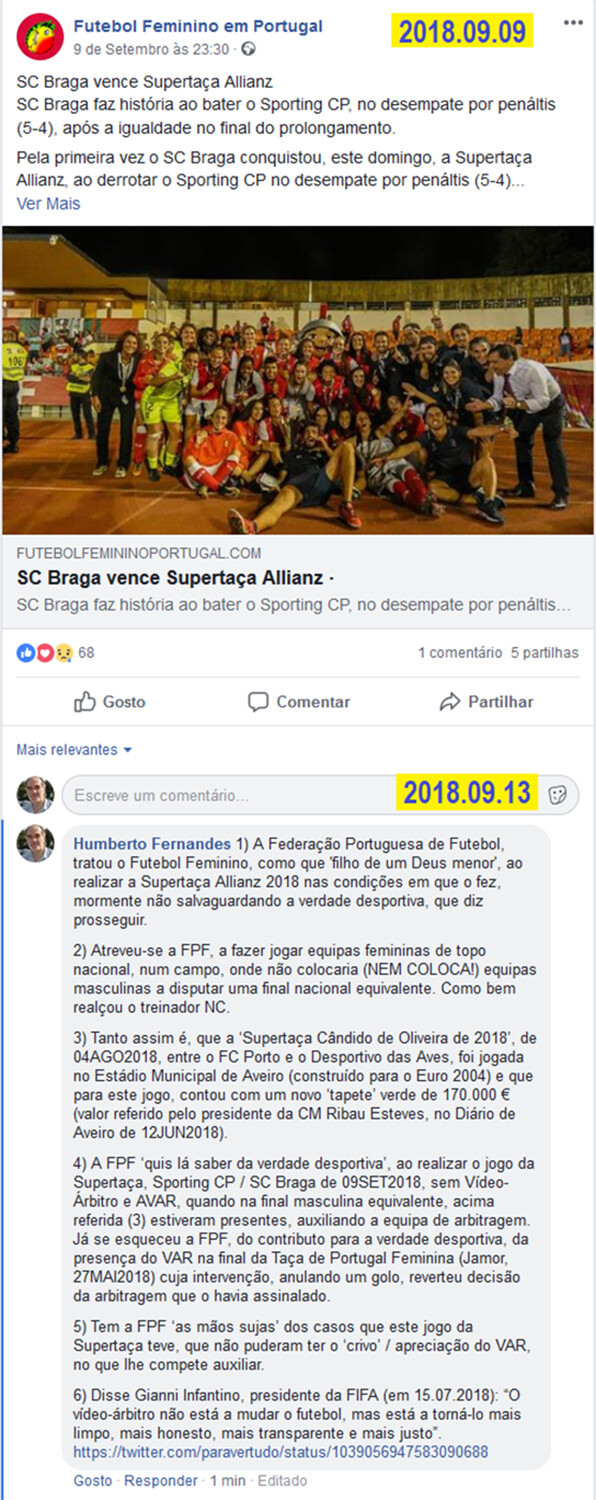This screenshot has width=596, height=1500.
Task: Click the Partilhar share arrow button
Action: click(x=487, y=702)
